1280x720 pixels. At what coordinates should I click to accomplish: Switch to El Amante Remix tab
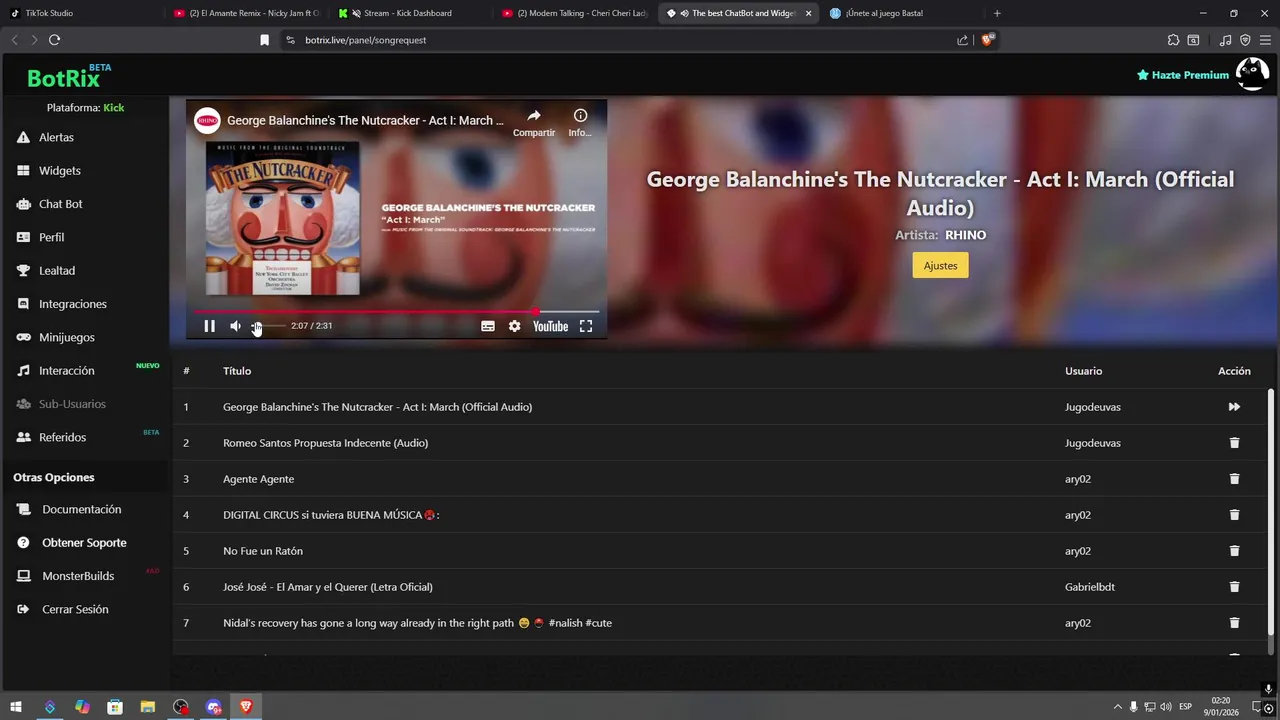246,13
